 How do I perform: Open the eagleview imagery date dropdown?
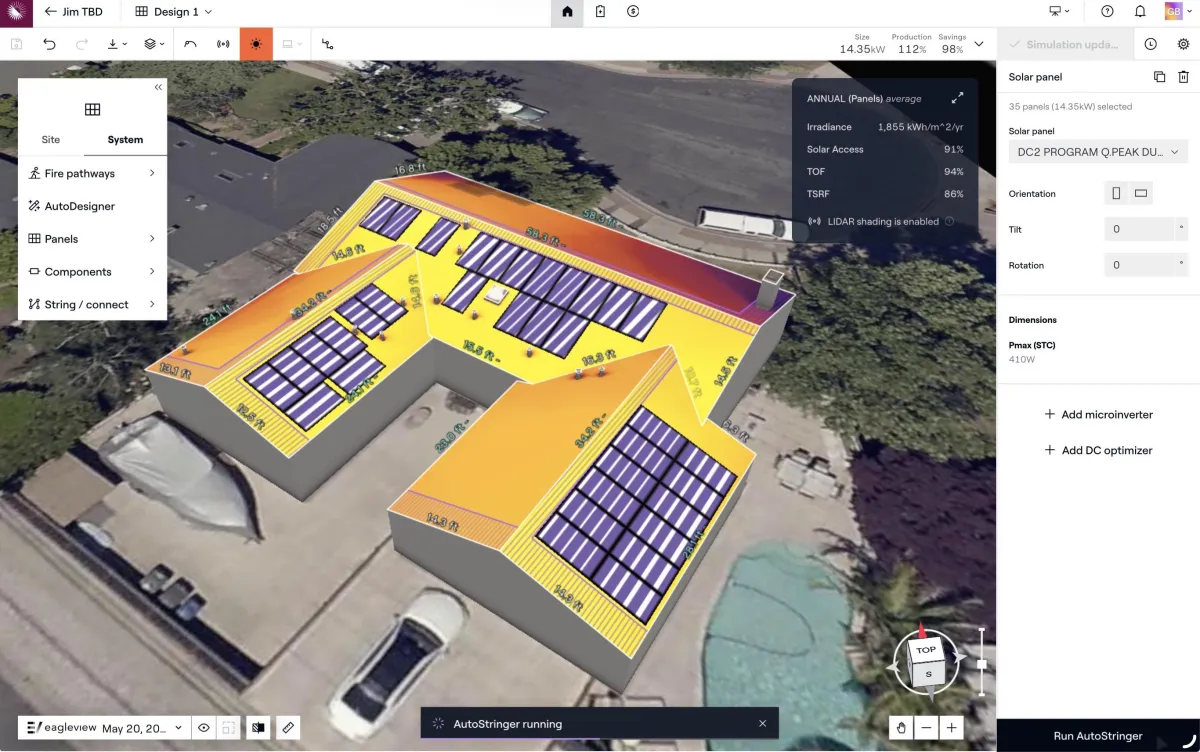pos(105,728)
